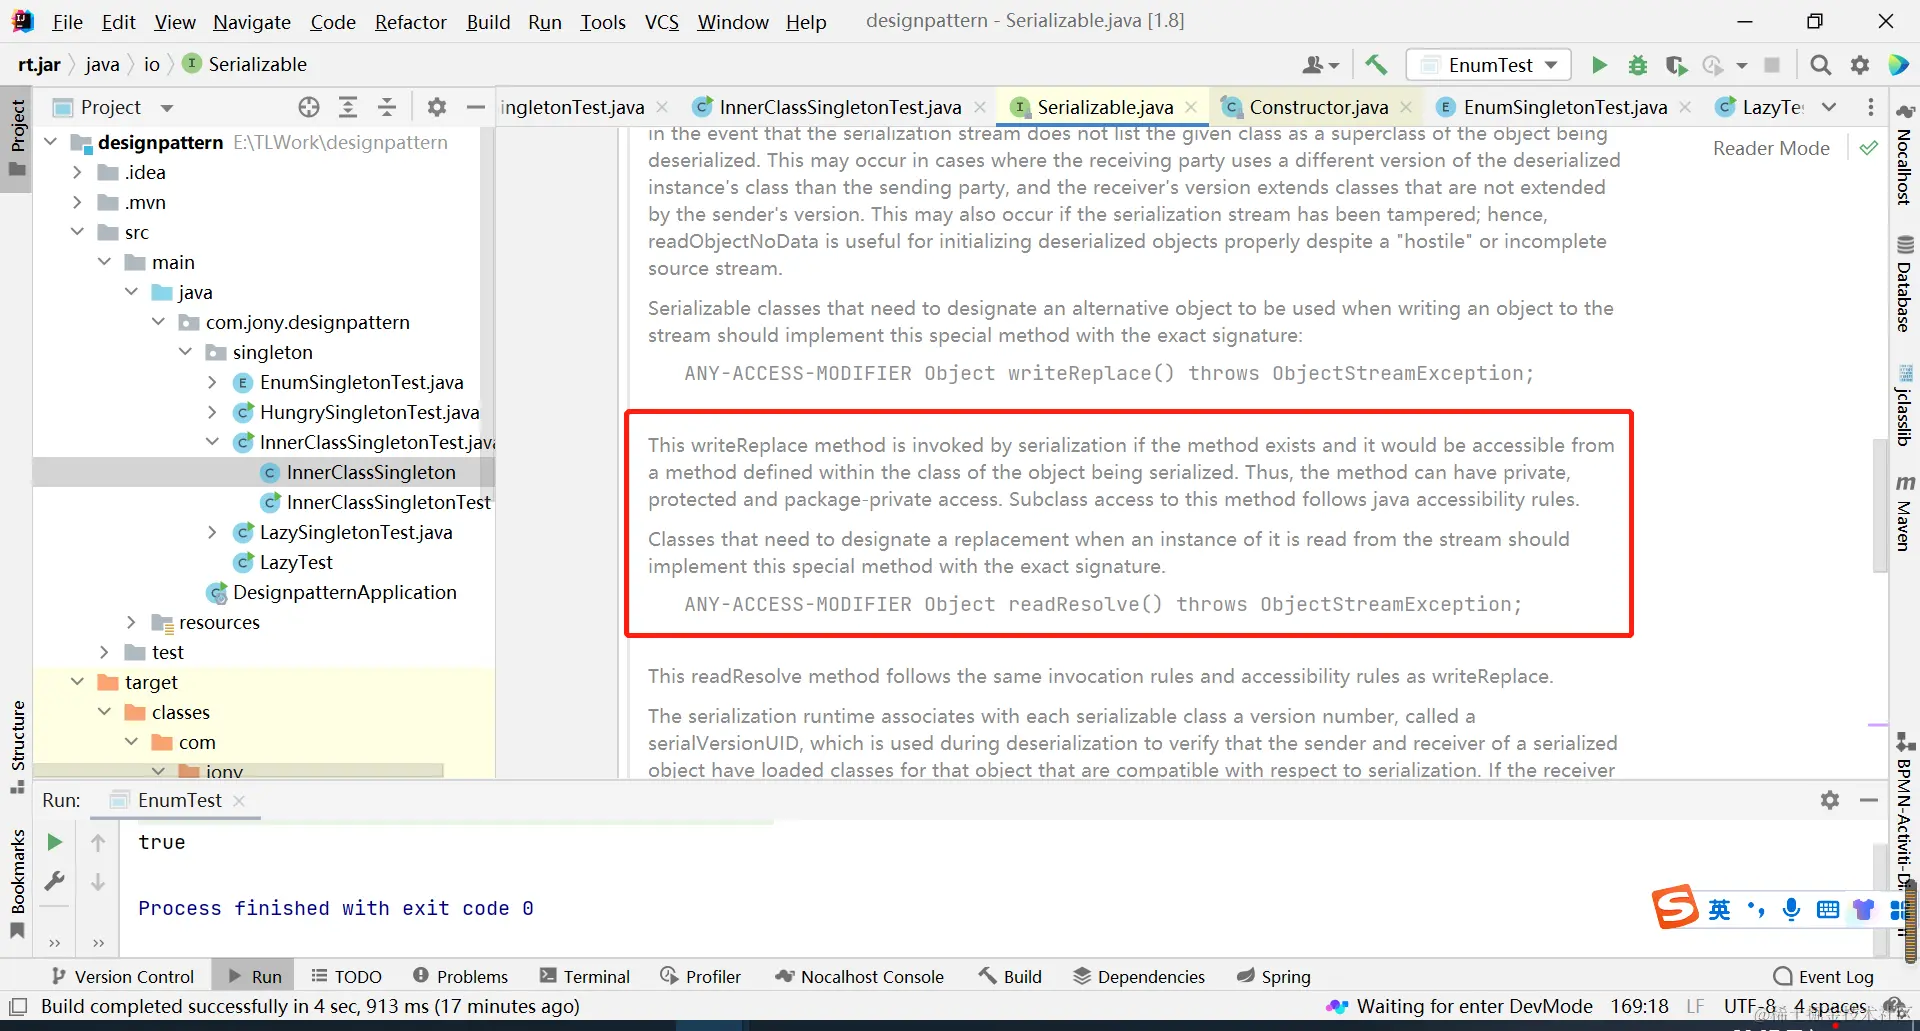
Task: Open Project panel options gear
Action: click(x=437, y=107)
